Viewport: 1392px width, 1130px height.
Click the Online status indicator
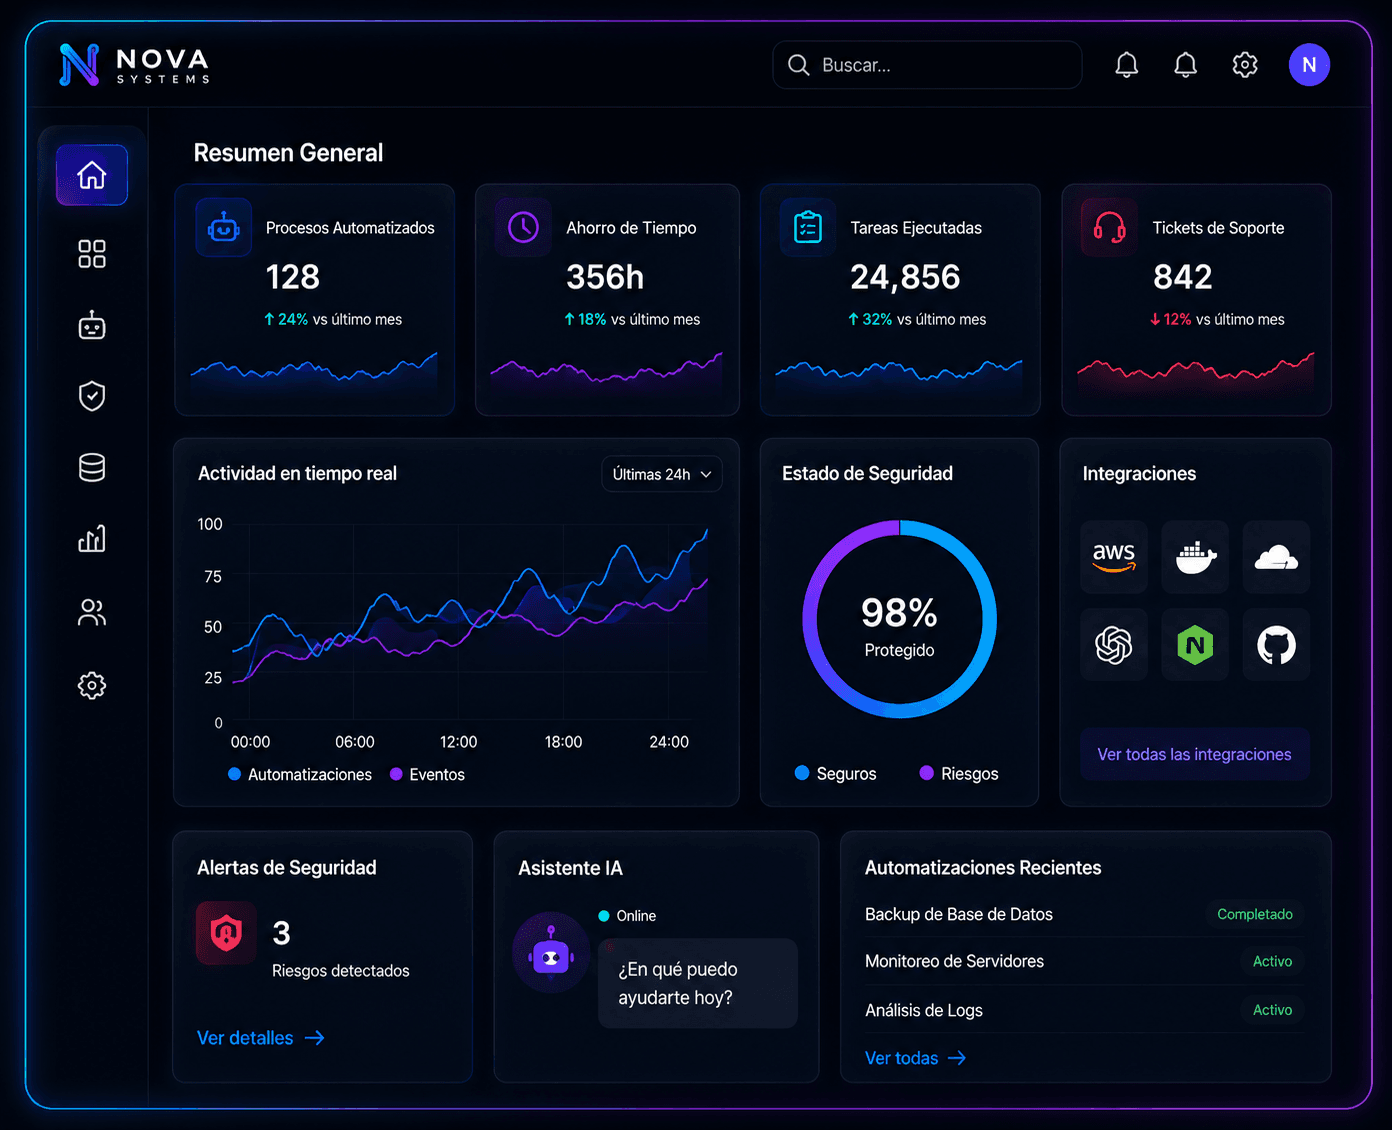[x=627, y=916]
